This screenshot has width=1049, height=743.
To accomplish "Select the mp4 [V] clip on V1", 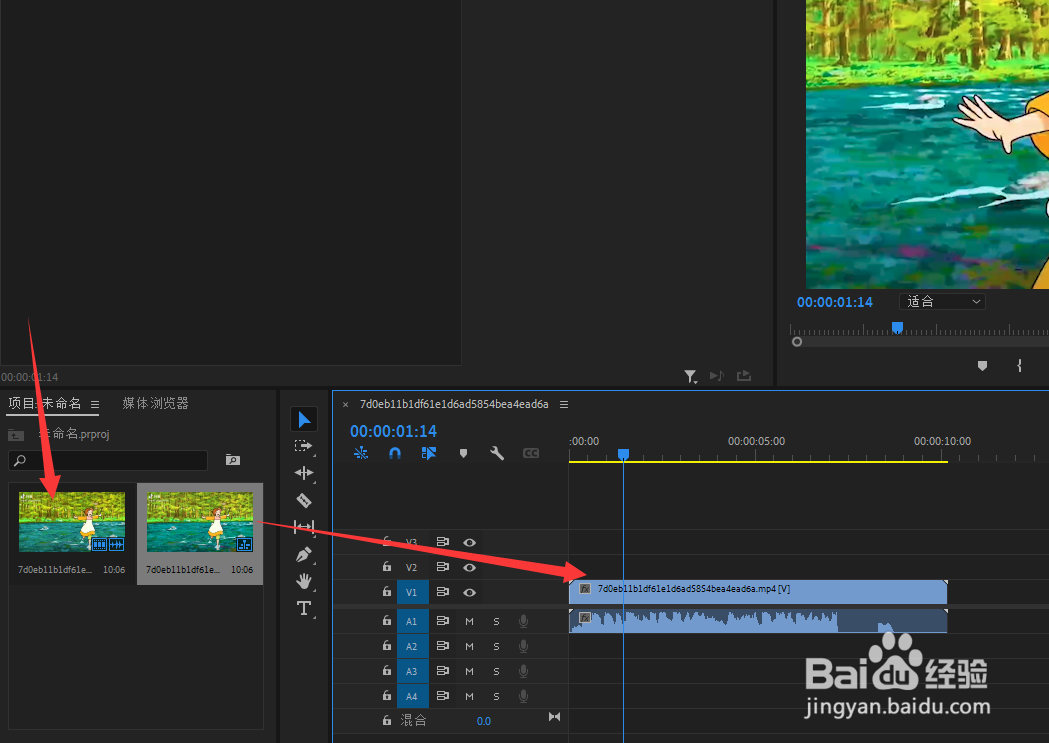I will (758, 592).
